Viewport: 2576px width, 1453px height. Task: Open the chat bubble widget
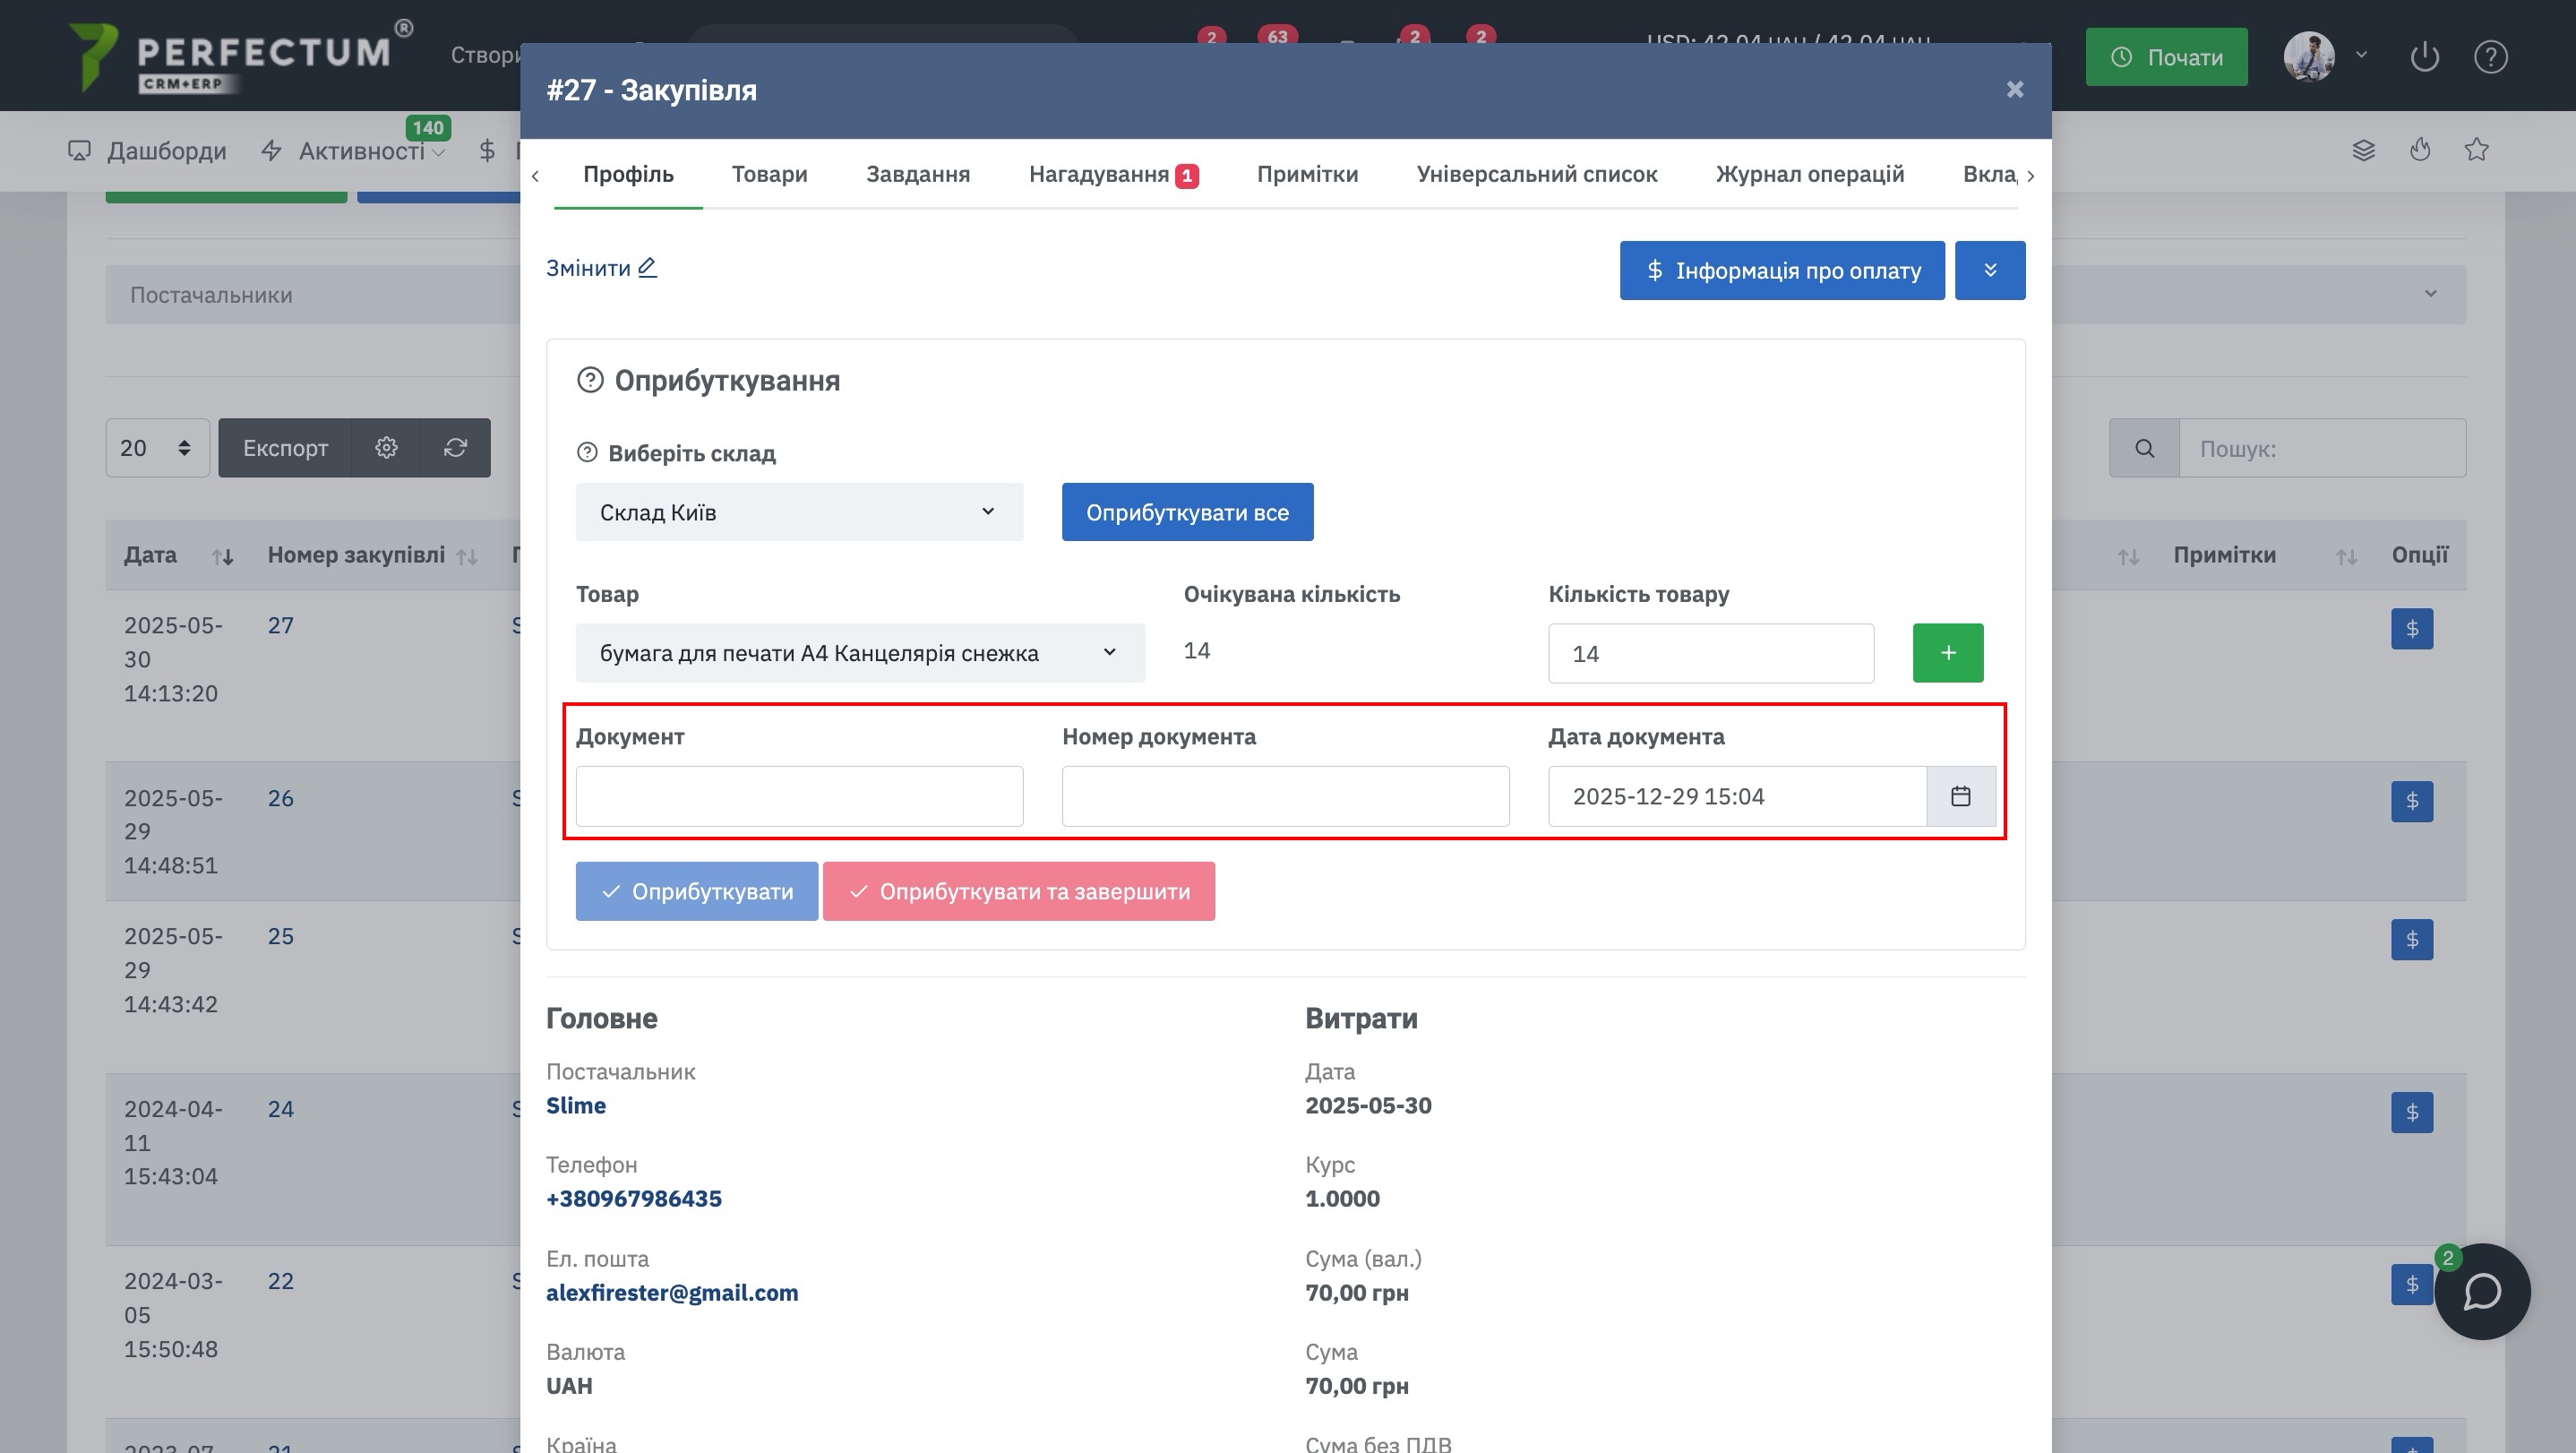tap(2481, 1291)
